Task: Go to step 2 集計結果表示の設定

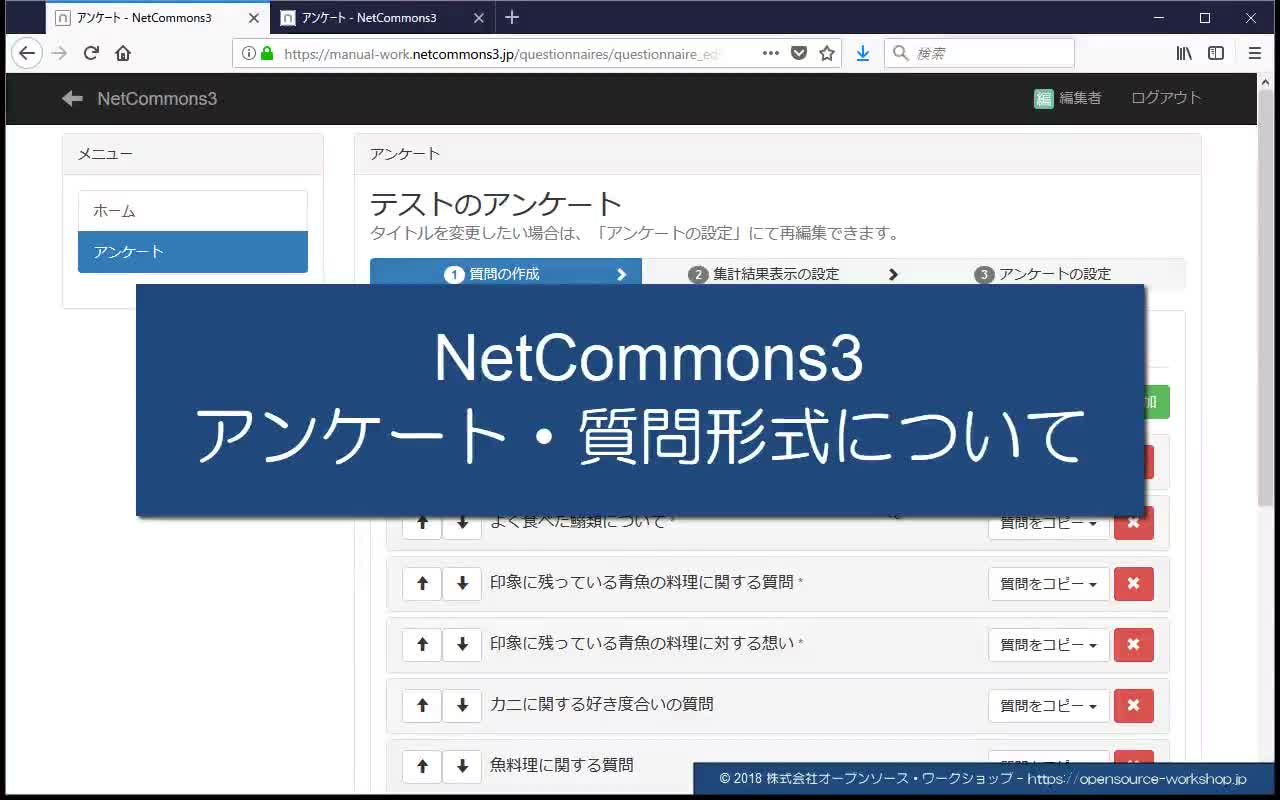Action: 776,273
